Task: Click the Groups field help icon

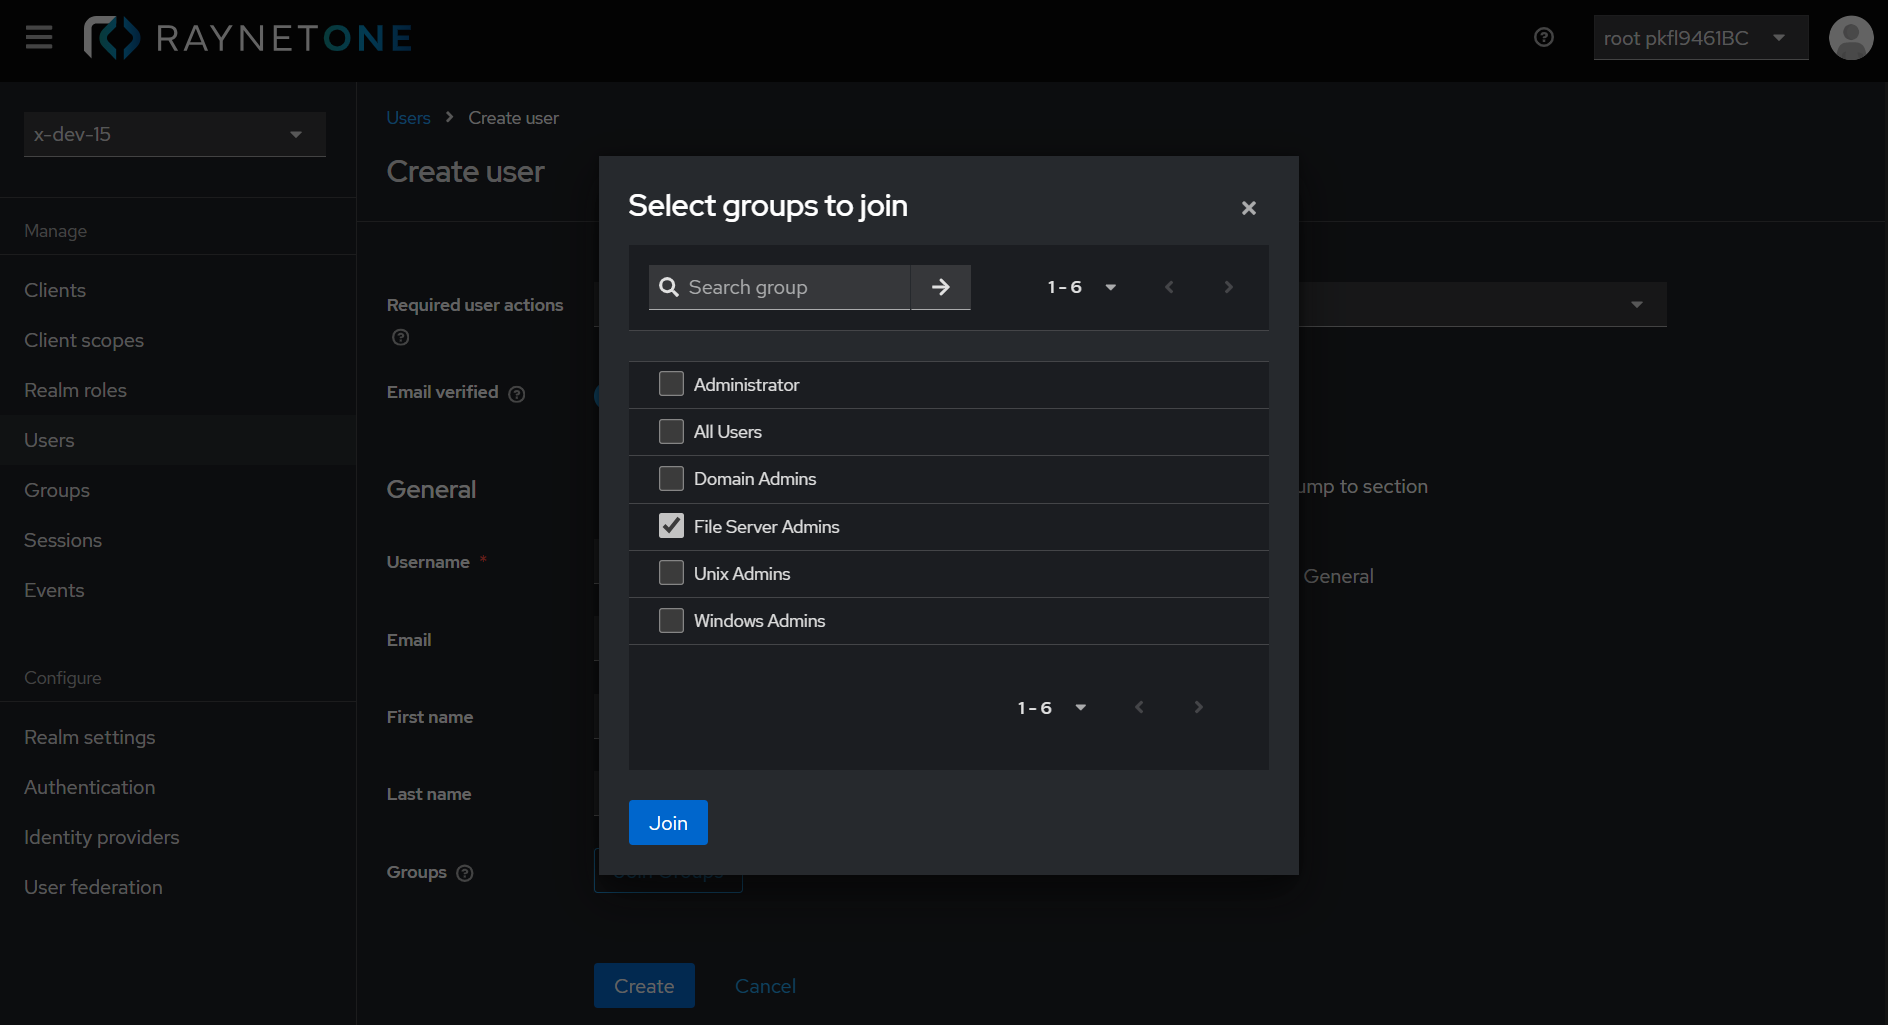Action: pyautogui.click(x=465, y=873)
